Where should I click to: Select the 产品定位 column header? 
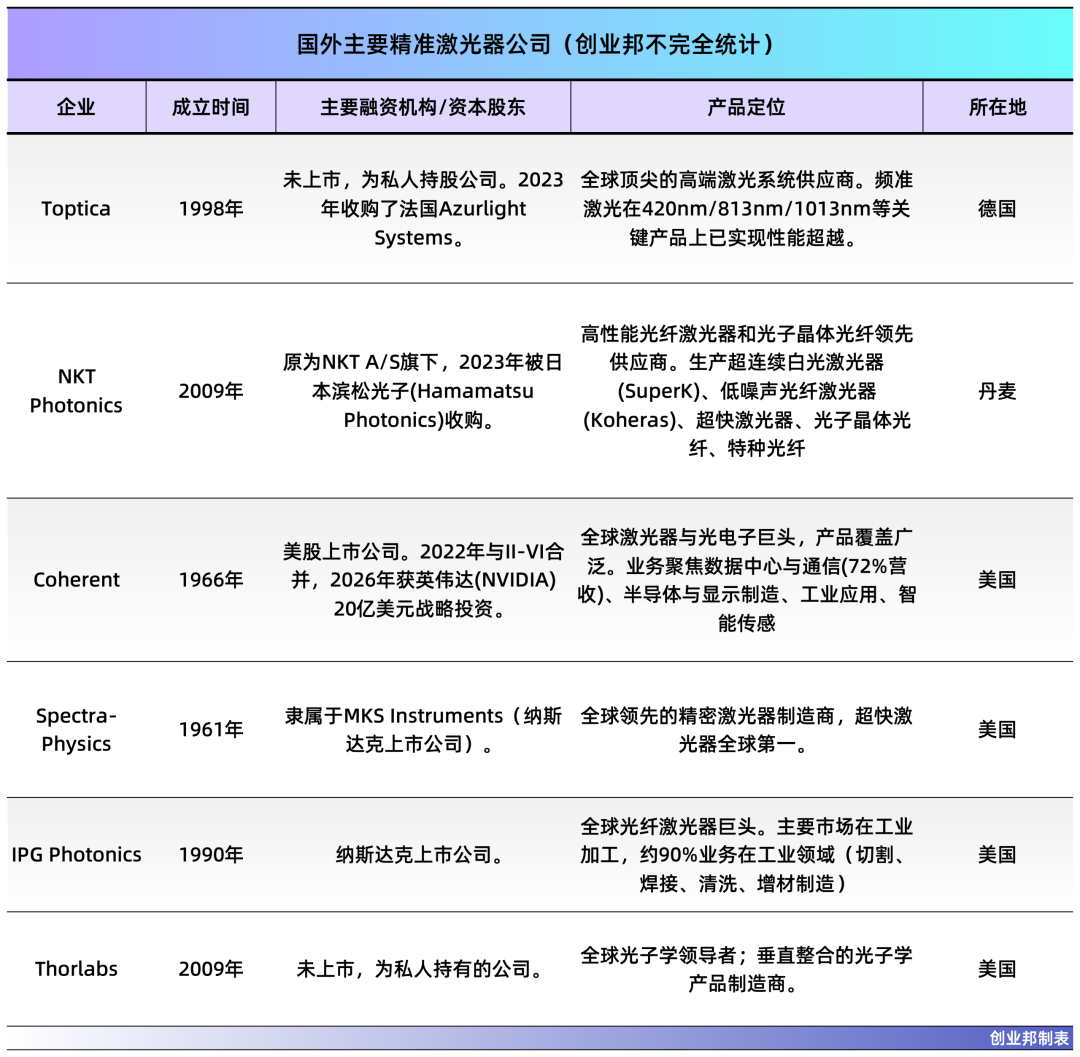coord(747,107)
